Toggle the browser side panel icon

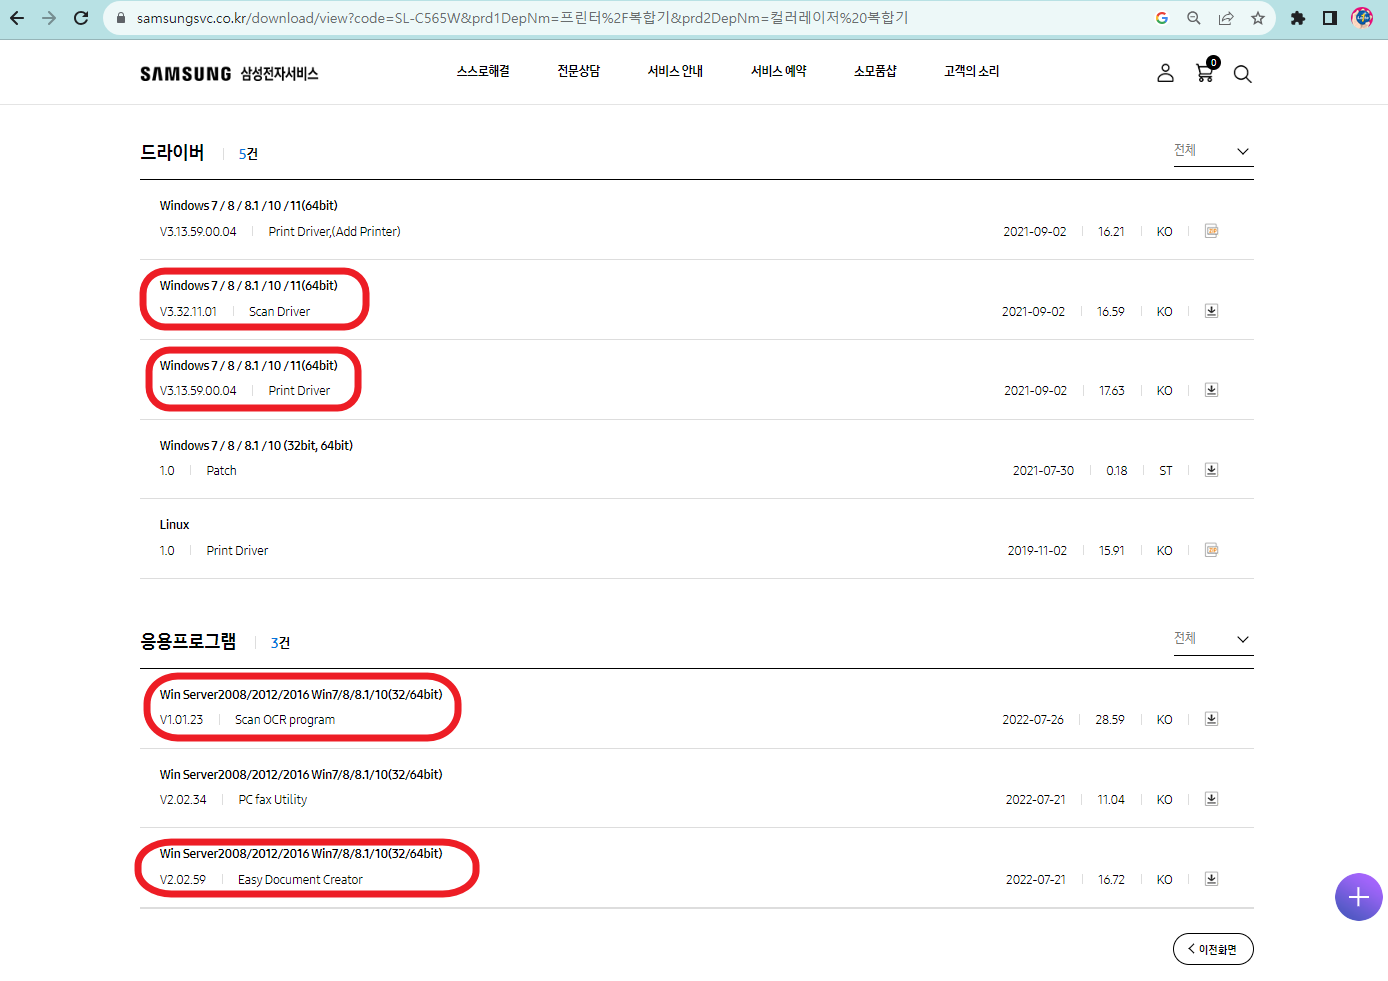pos(1330,18)
